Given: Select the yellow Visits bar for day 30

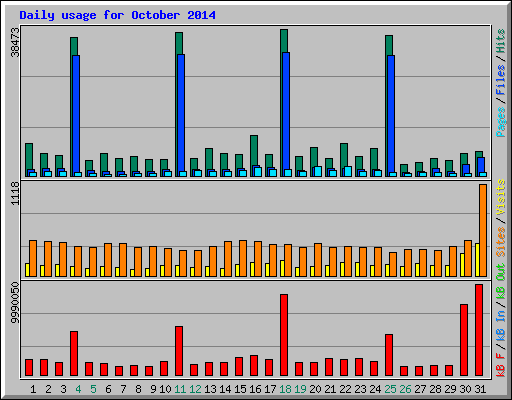Looking at the screenshot, I should point(462,265).
